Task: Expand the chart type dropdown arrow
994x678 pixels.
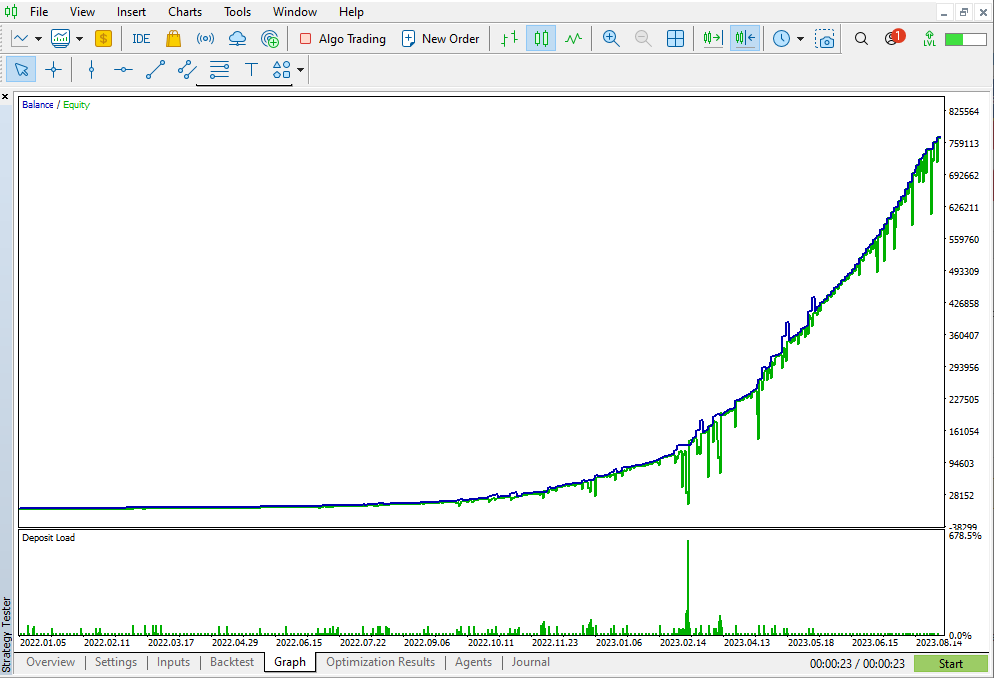Action: [x=38, y=39]
